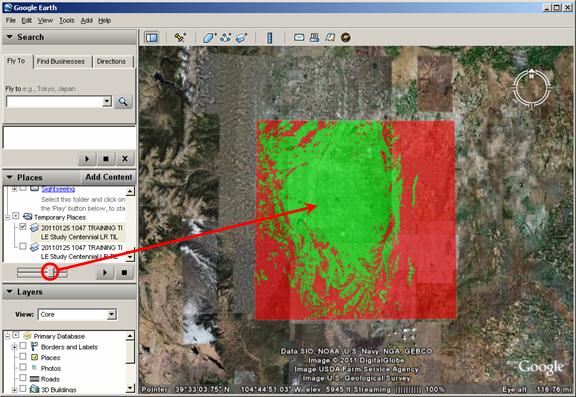Click the Add Content button
The width and height of the screenshot is (576, 397).
(108, 177)
